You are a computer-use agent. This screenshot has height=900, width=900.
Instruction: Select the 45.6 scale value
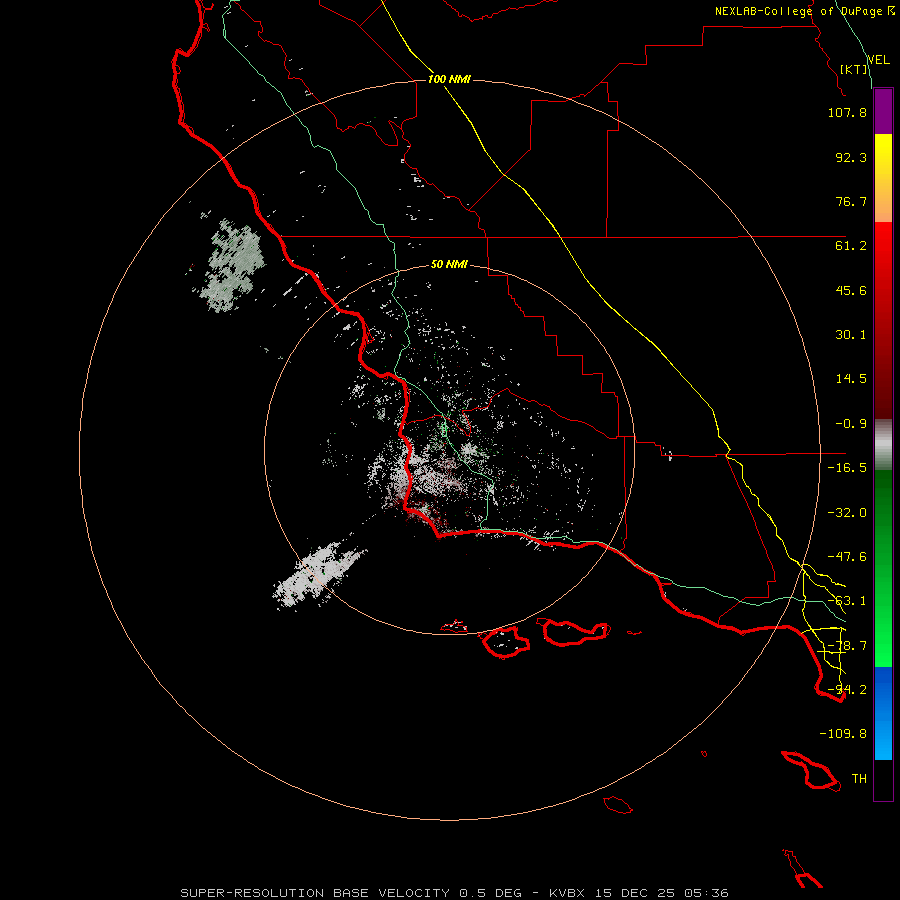point(851,290)
